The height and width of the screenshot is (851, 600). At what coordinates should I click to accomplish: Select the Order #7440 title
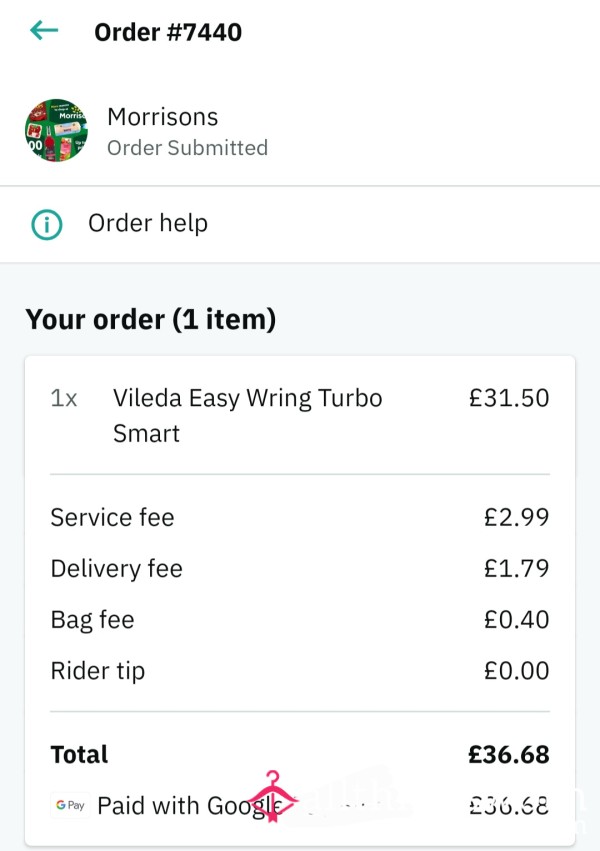coord(168,32)
